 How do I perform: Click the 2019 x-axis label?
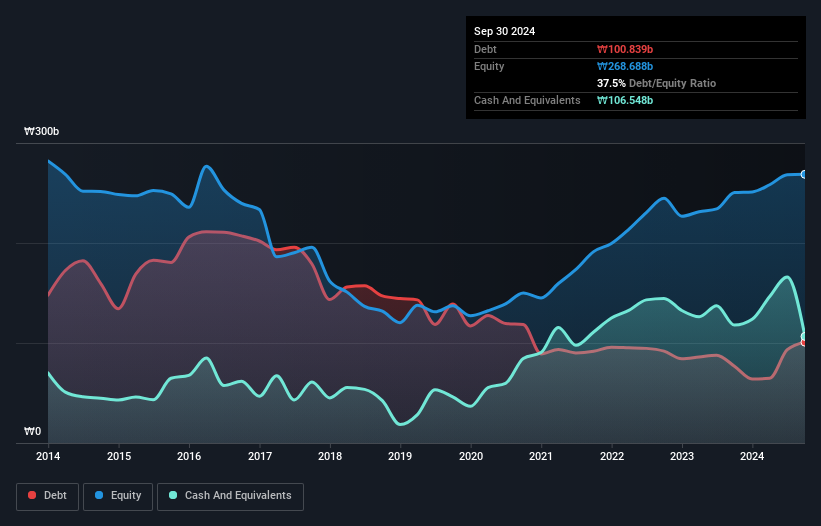click(400, 456)
